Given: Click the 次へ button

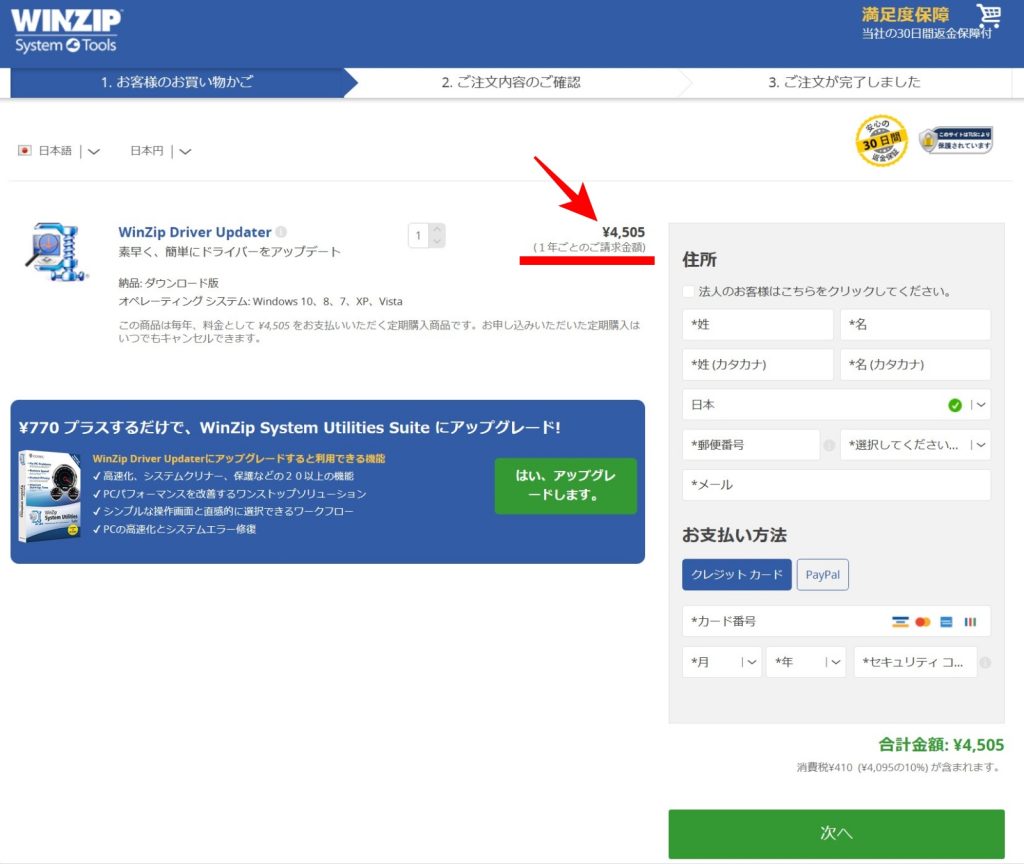Looking at the screenshot, I should 836,832.
